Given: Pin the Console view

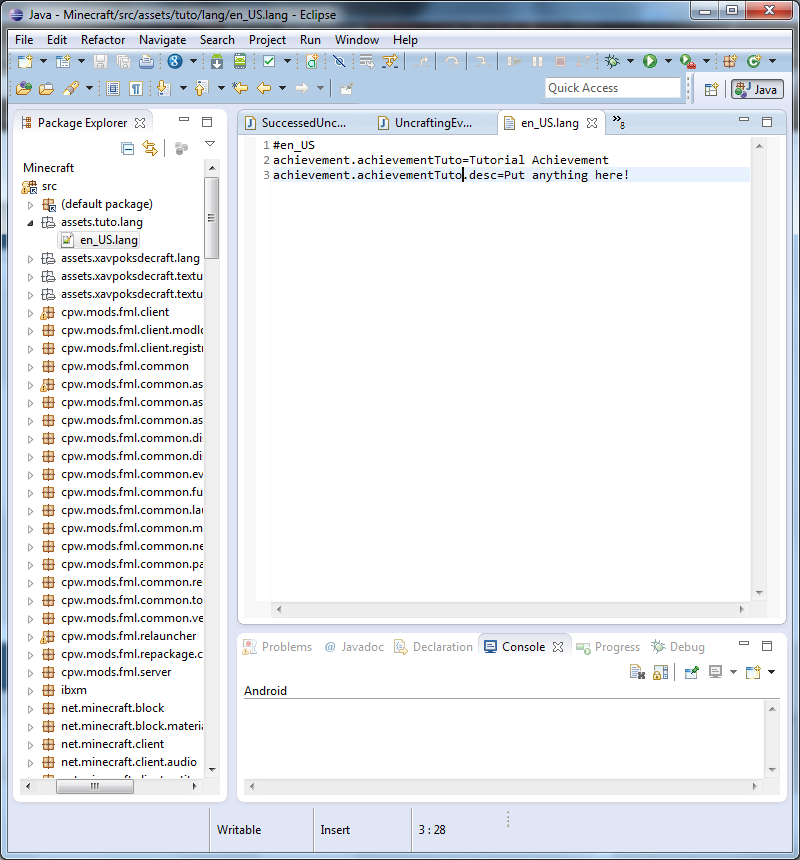Looking at the screenshot, I should (691, 673).
